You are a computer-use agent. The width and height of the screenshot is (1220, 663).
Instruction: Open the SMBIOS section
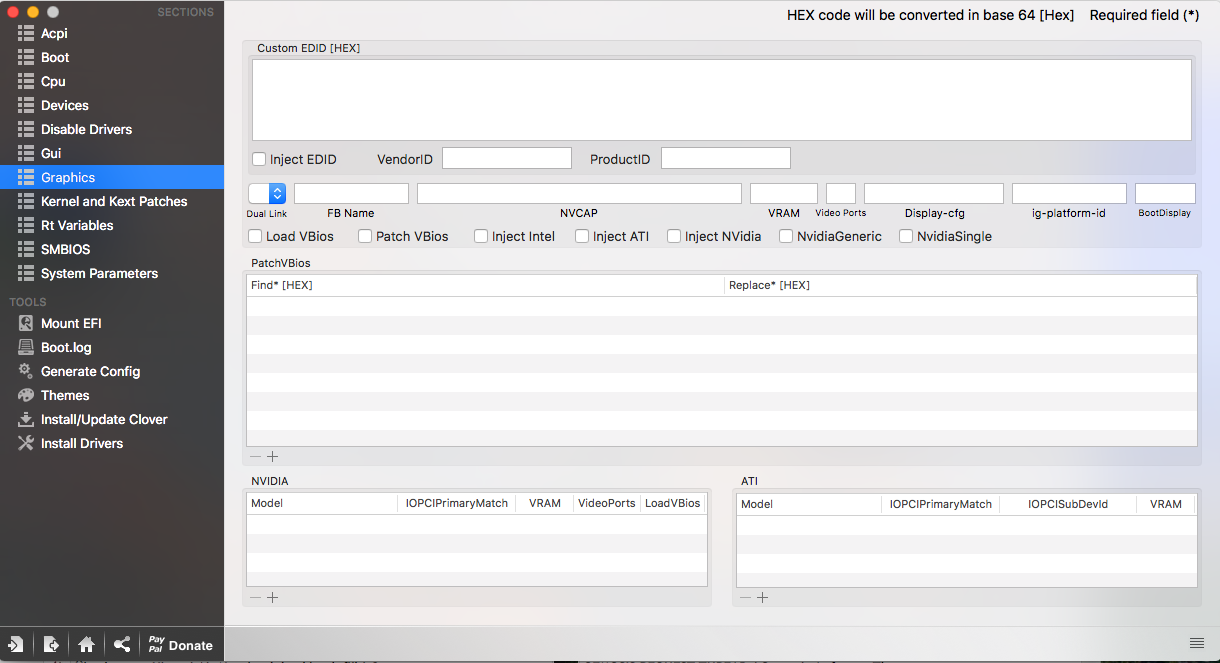pyautogui.click(x=65, y=249)
